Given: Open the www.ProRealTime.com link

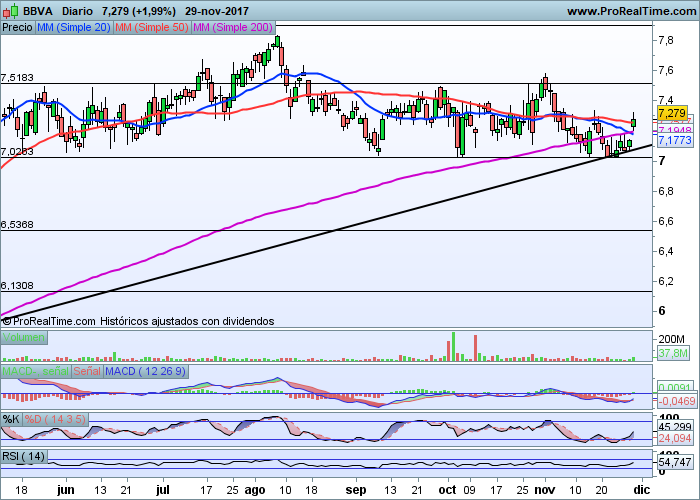Looking at the screenshot, I should 630,10.
